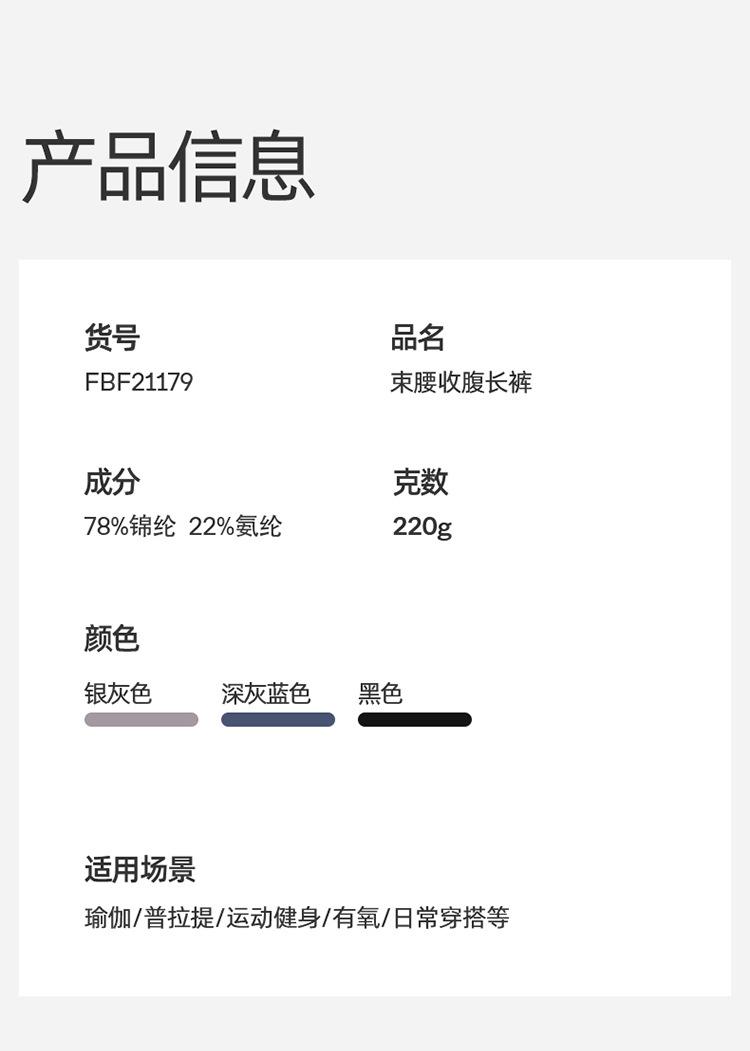Select product name 束腰收腹长裤
Viewport: 750px width, 1051px height.
coord(461,382)
